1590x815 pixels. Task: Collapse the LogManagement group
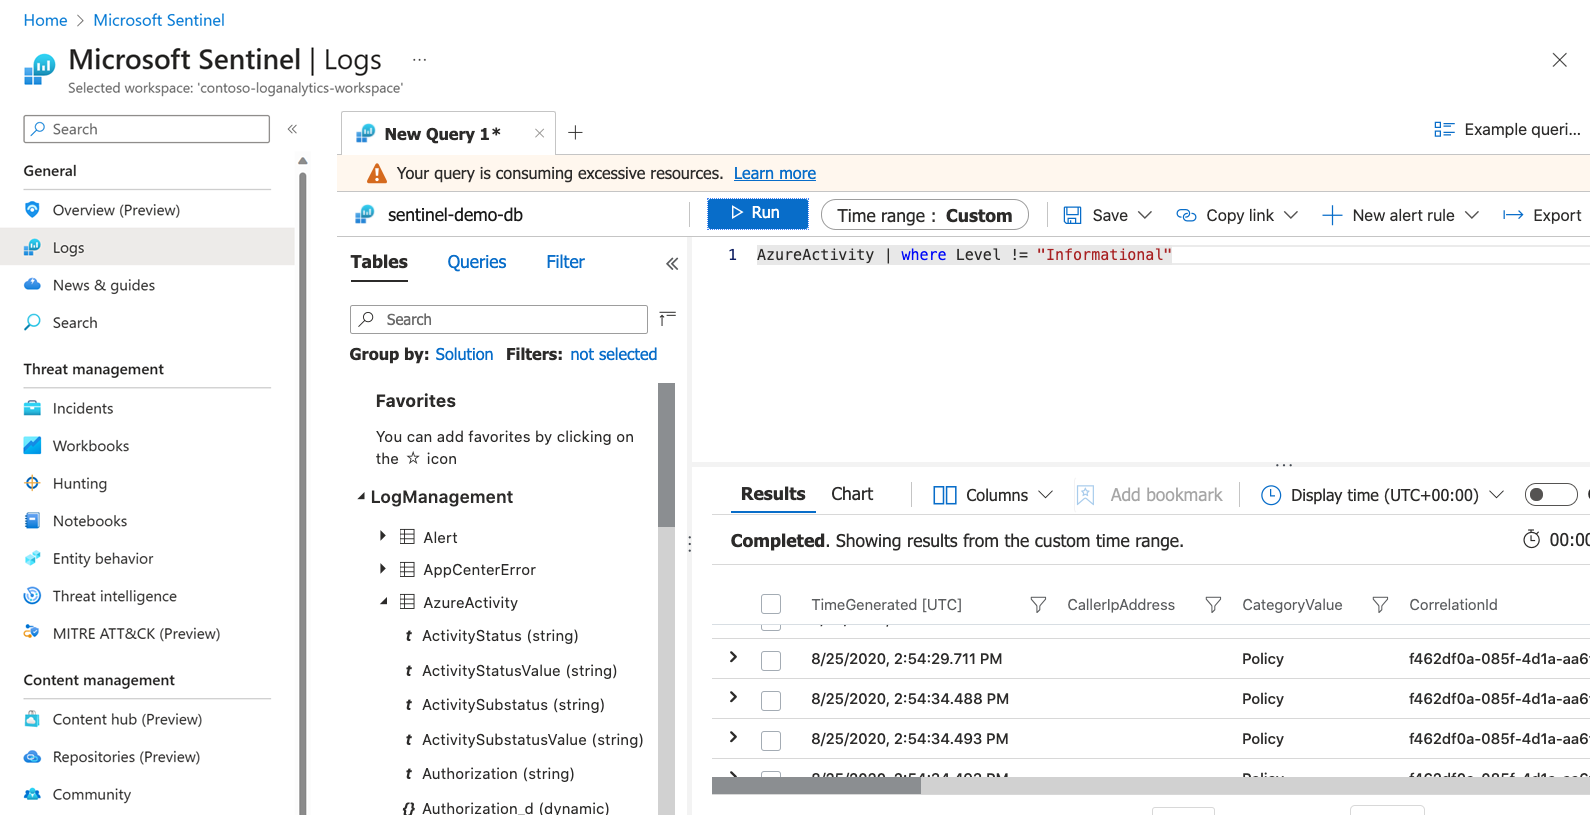[361, 497]
